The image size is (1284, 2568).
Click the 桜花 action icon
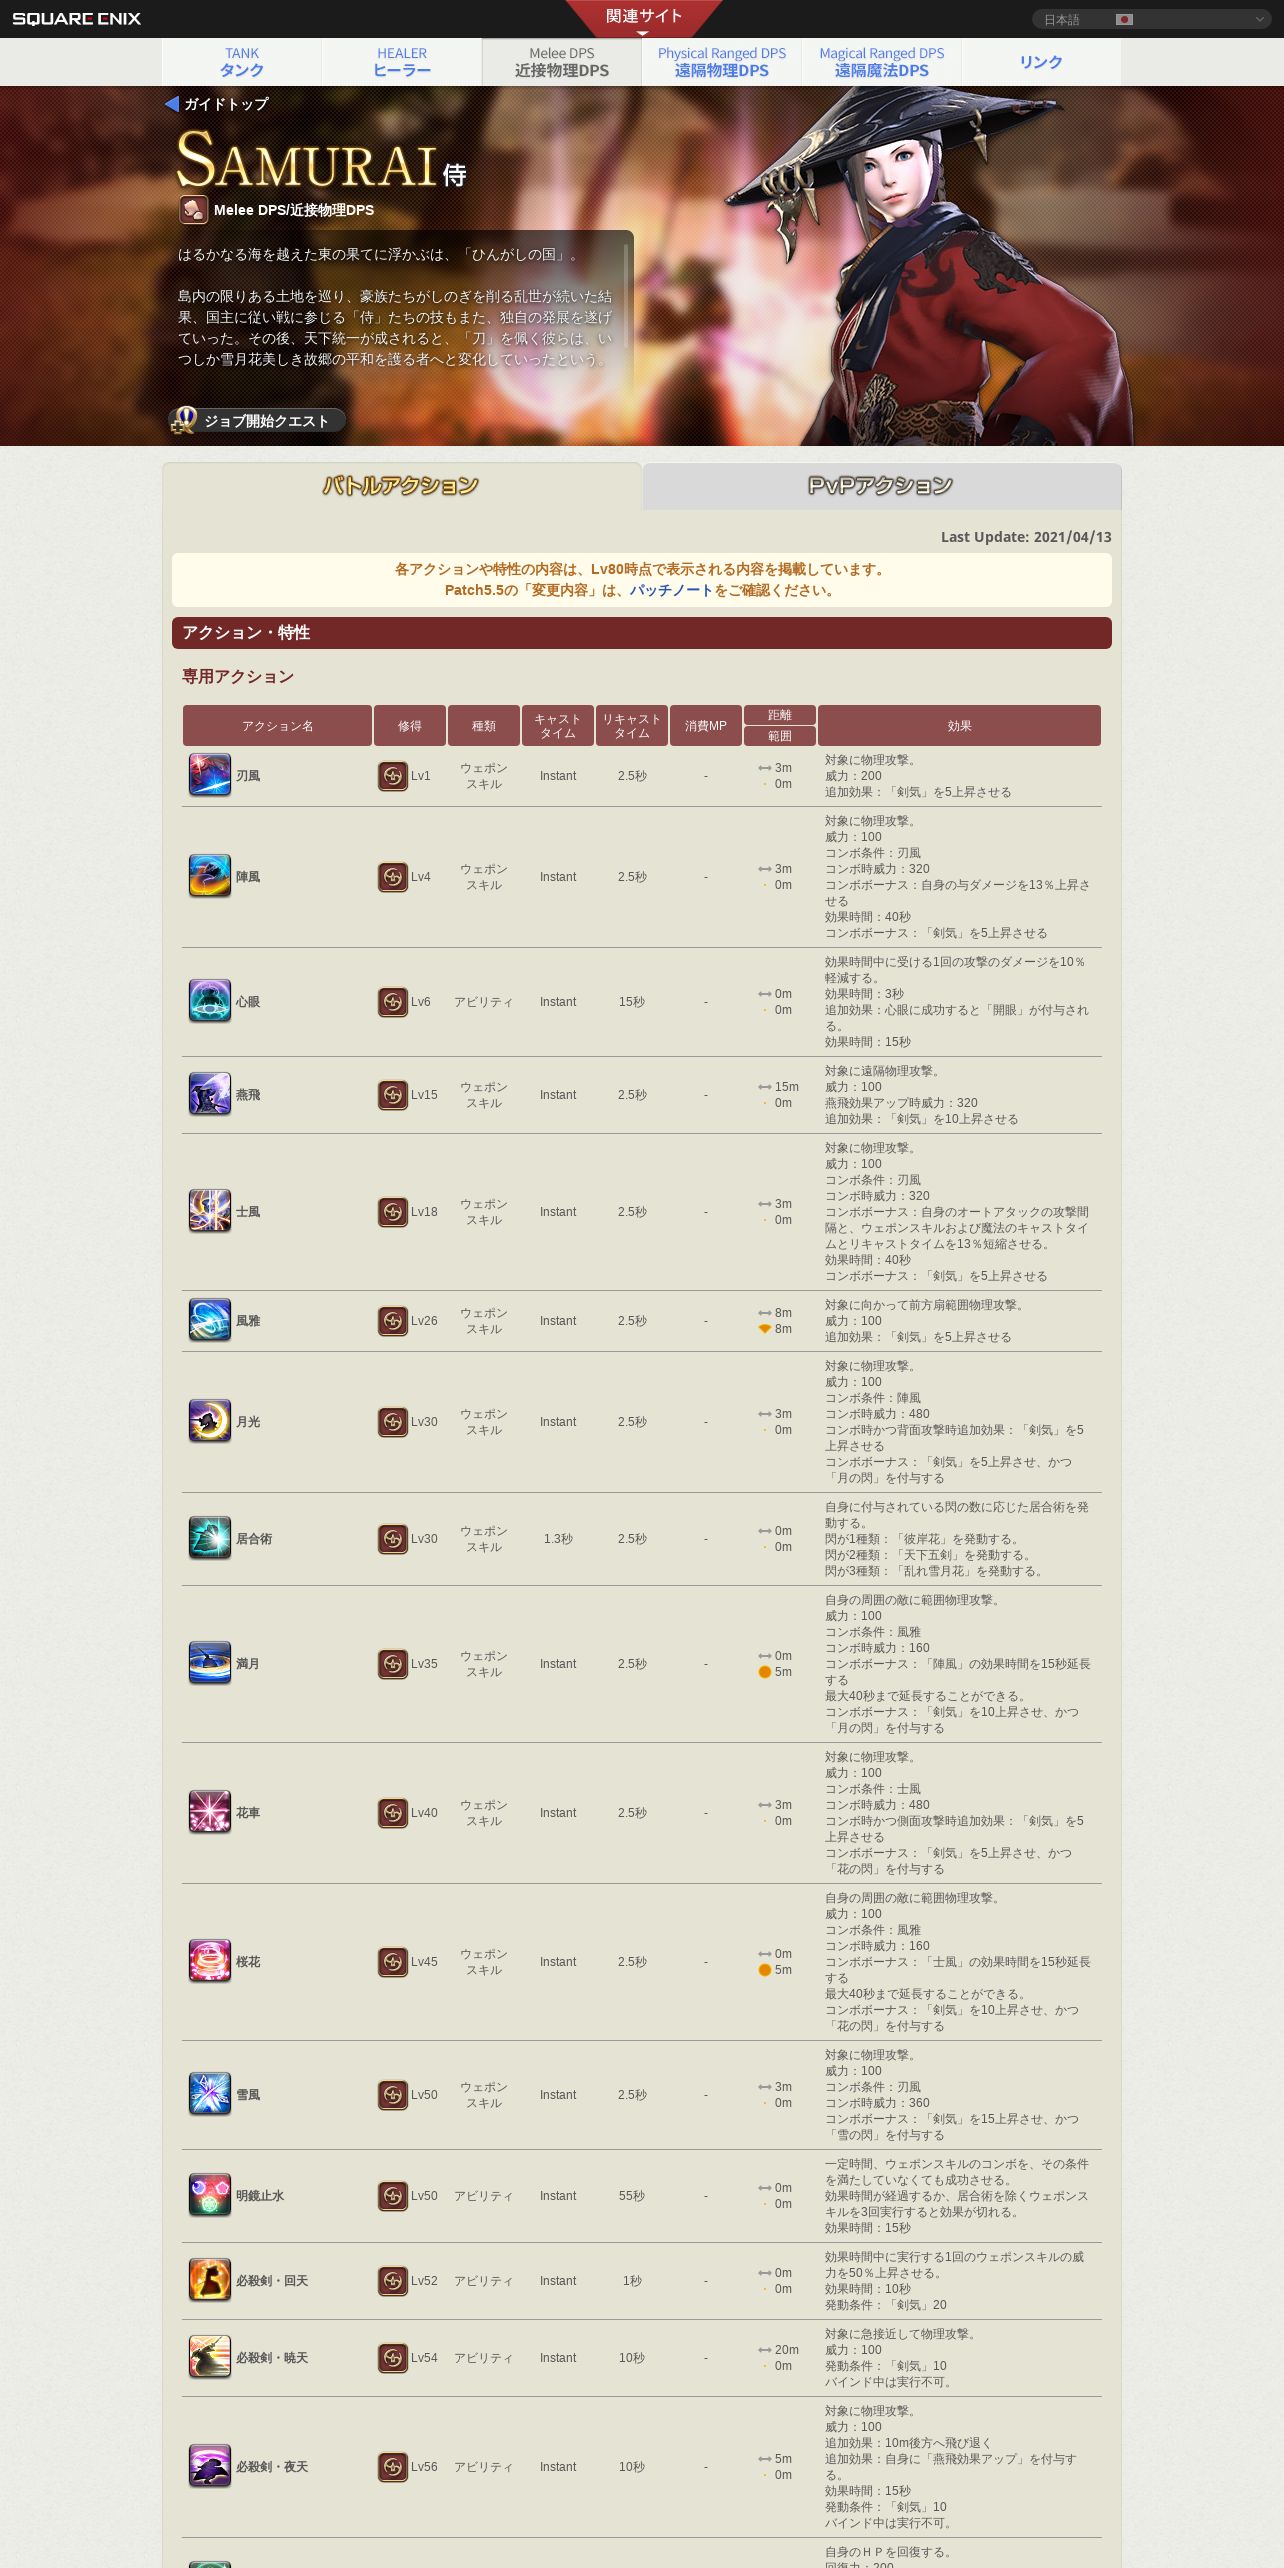[210, 1962]
